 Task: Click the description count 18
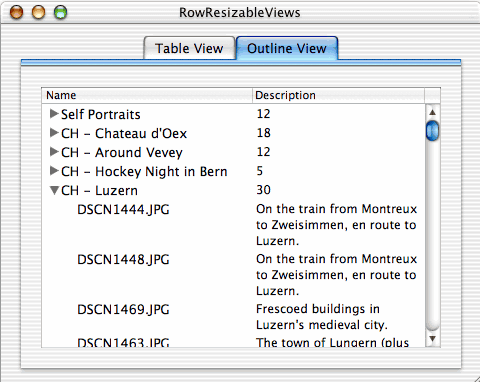263,133
